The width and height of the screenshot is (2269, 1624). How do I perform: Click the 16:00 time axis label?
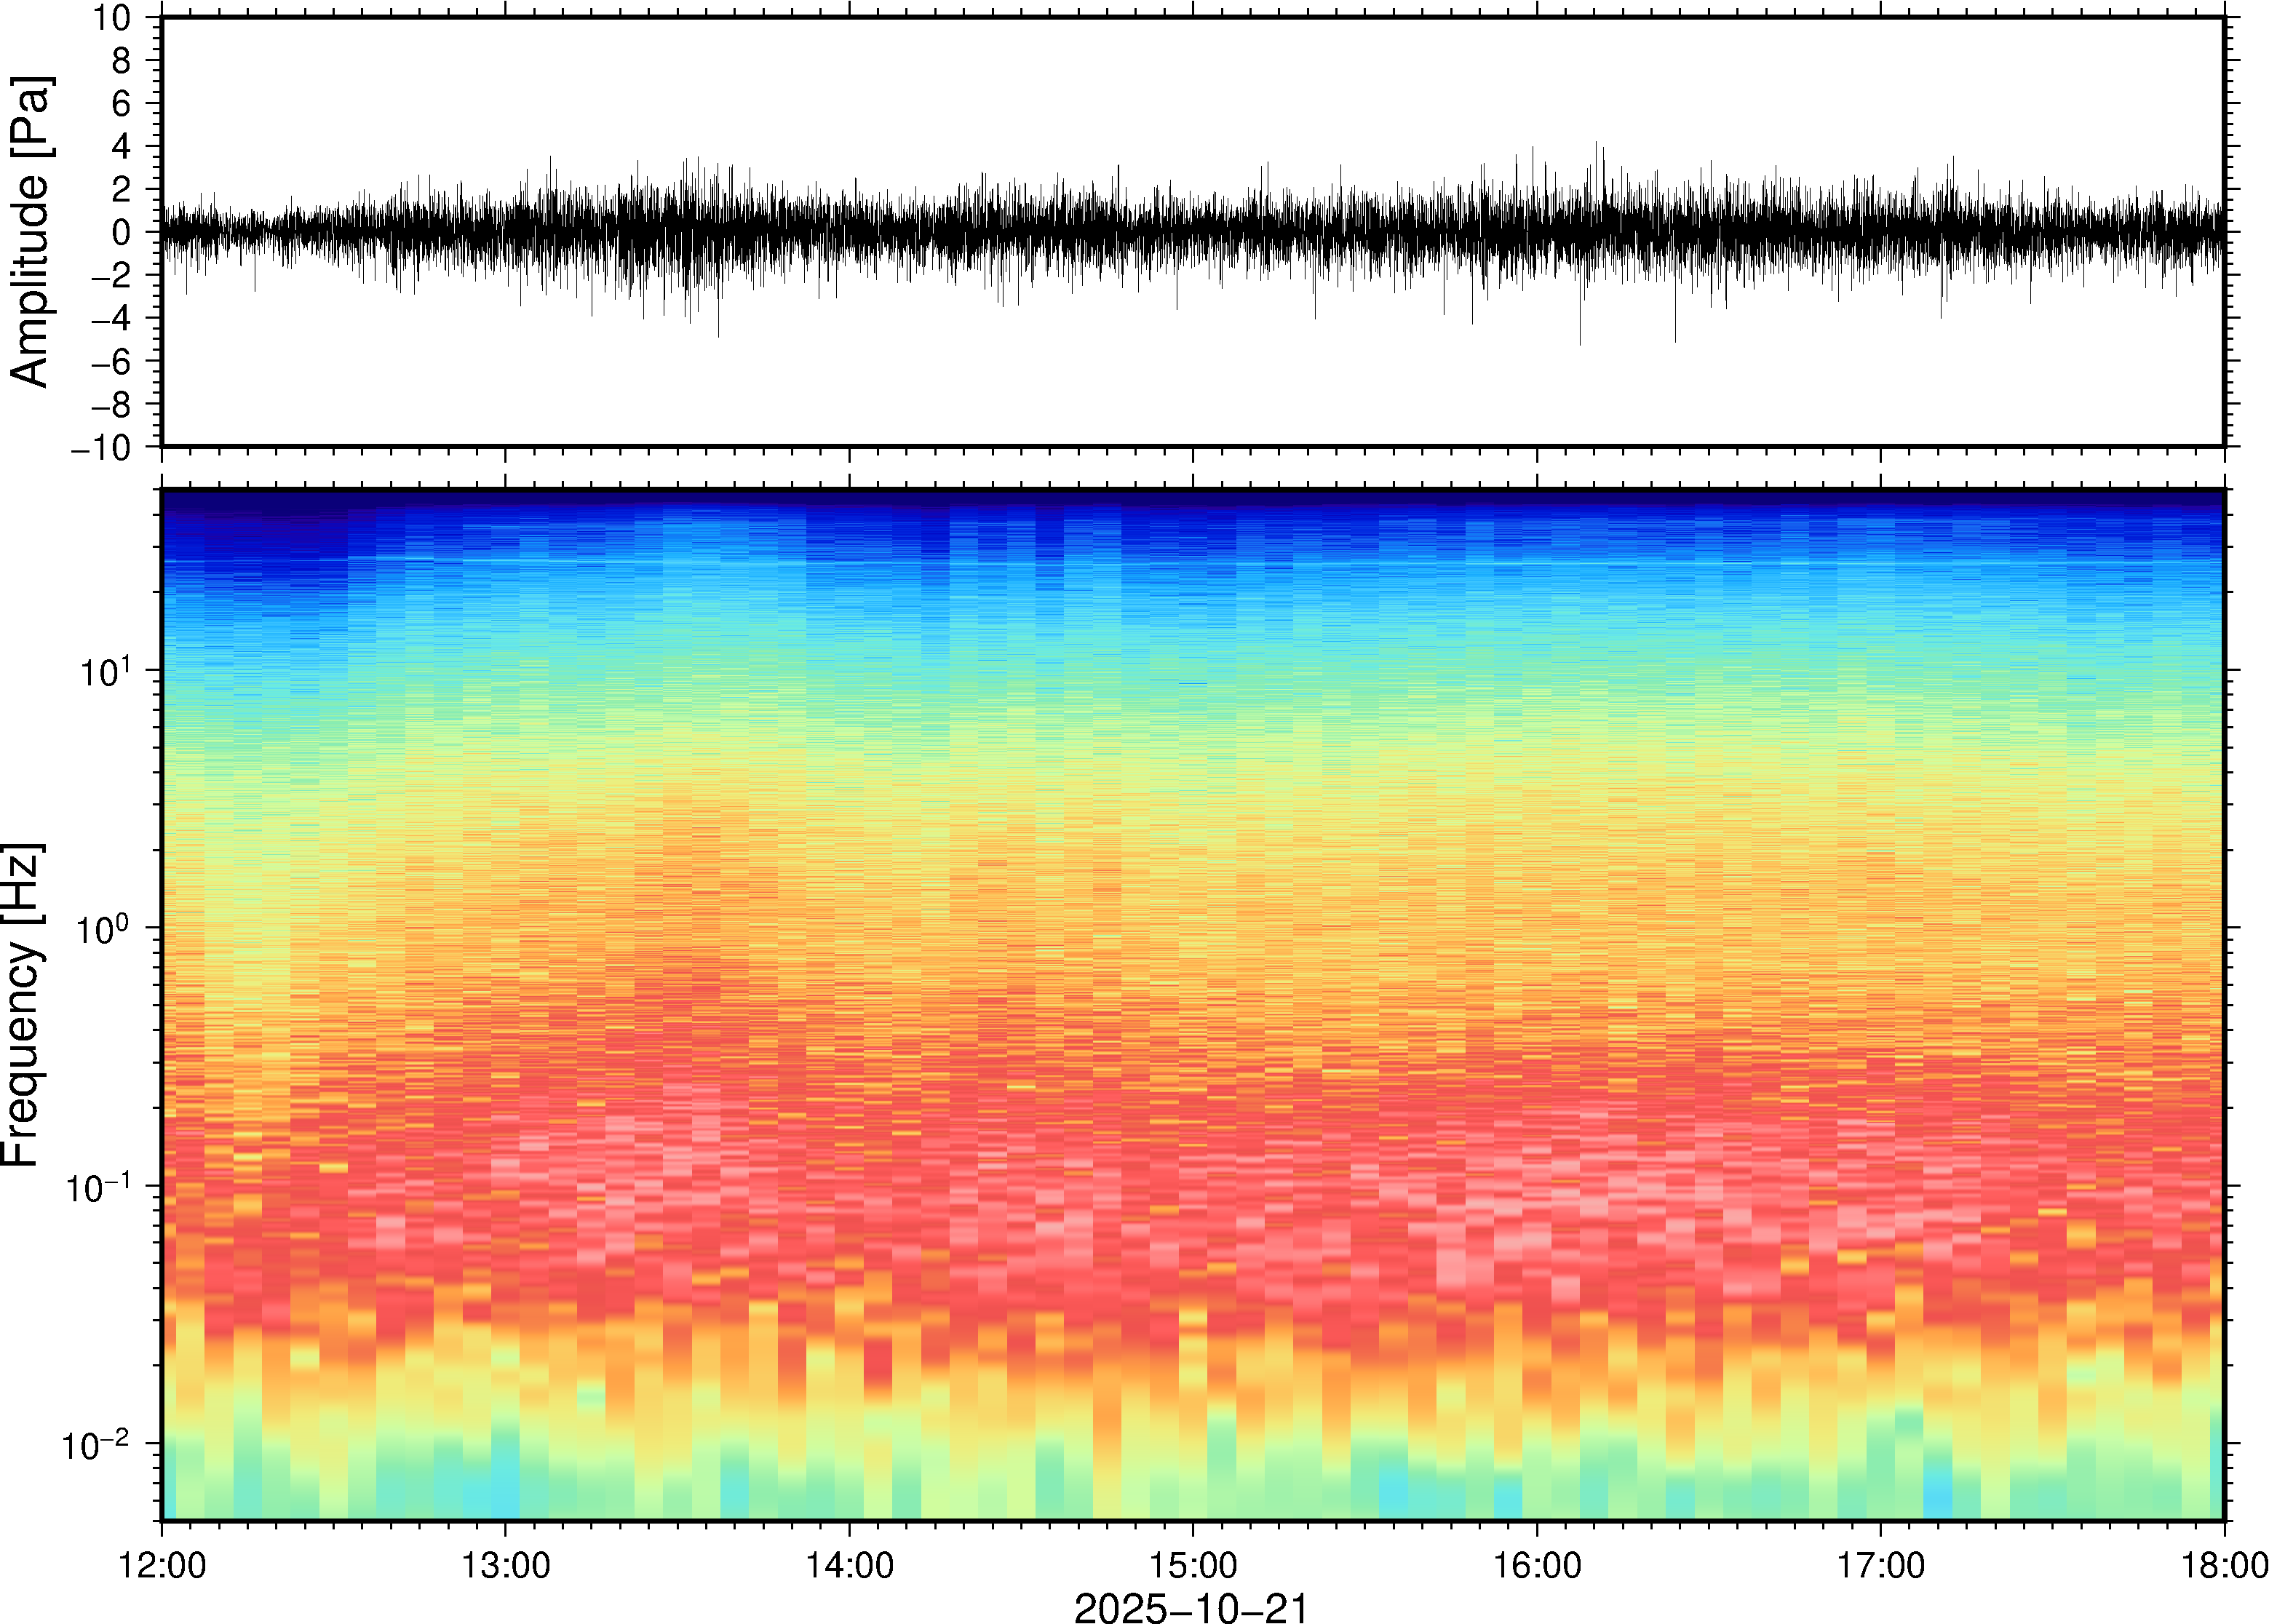pos(1537,1565)
